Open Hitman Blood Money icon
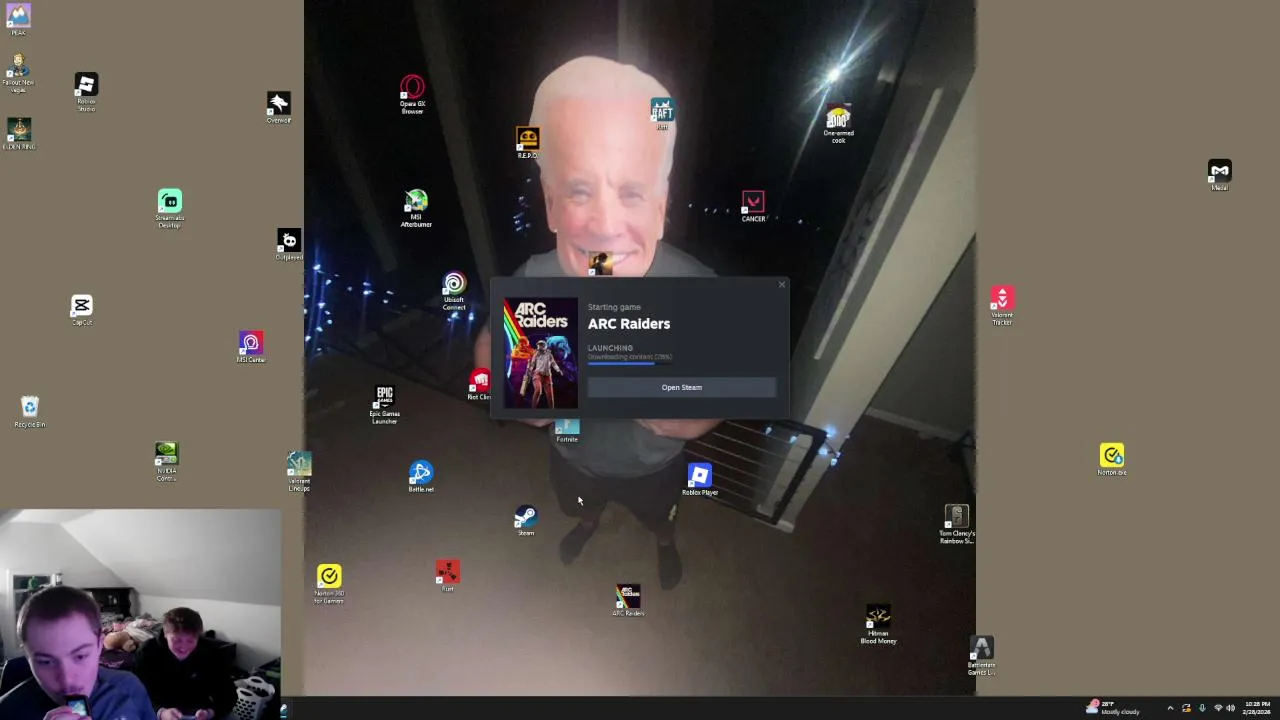 coord(878,624)
